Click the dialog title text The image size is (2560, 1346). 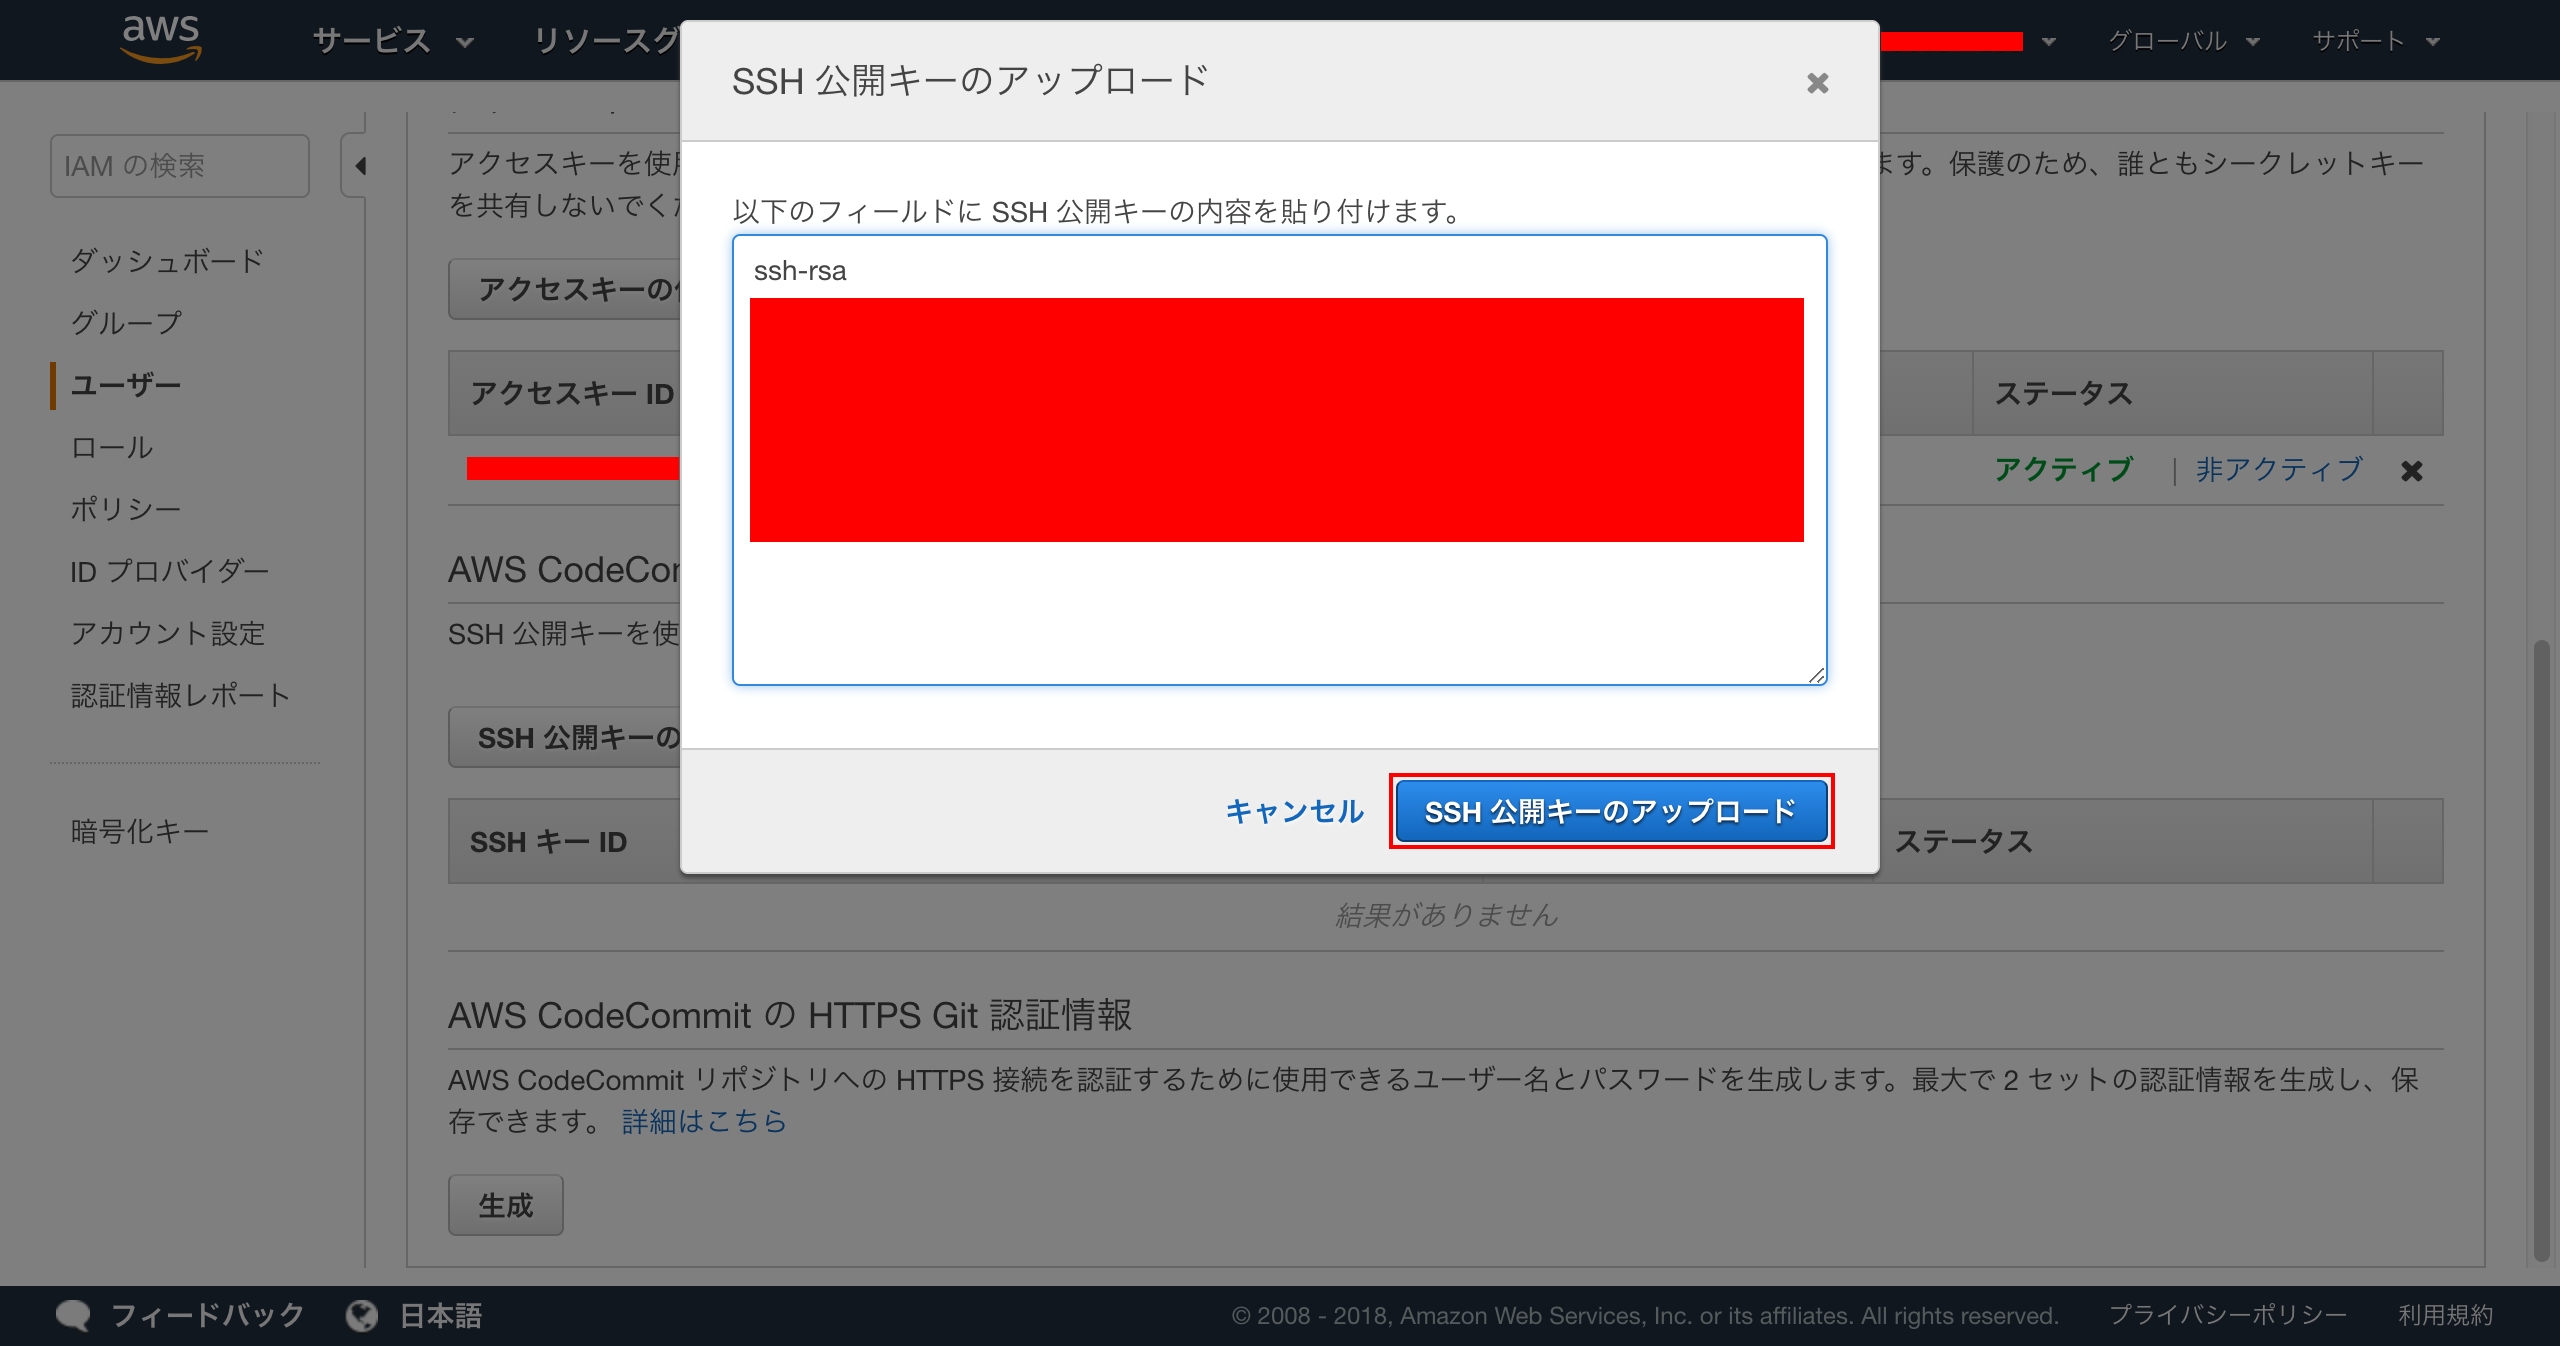tap(970, 81)
